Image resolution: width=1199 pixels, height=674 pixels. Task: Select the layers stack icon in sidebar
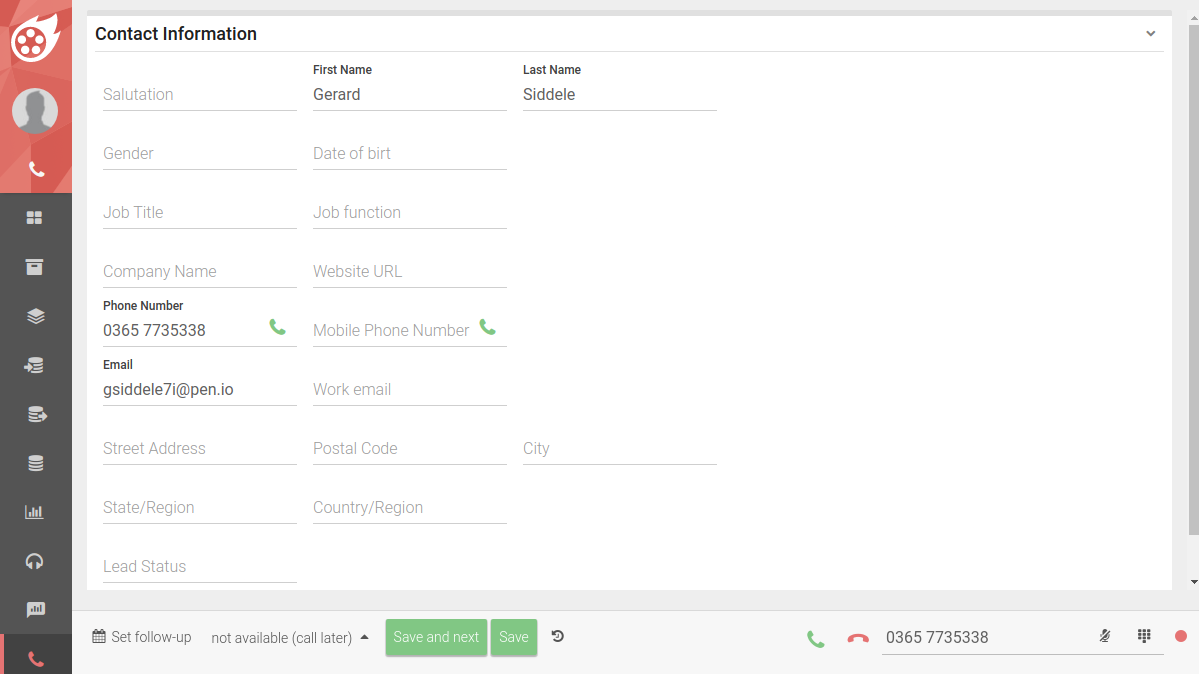point(35,316)
